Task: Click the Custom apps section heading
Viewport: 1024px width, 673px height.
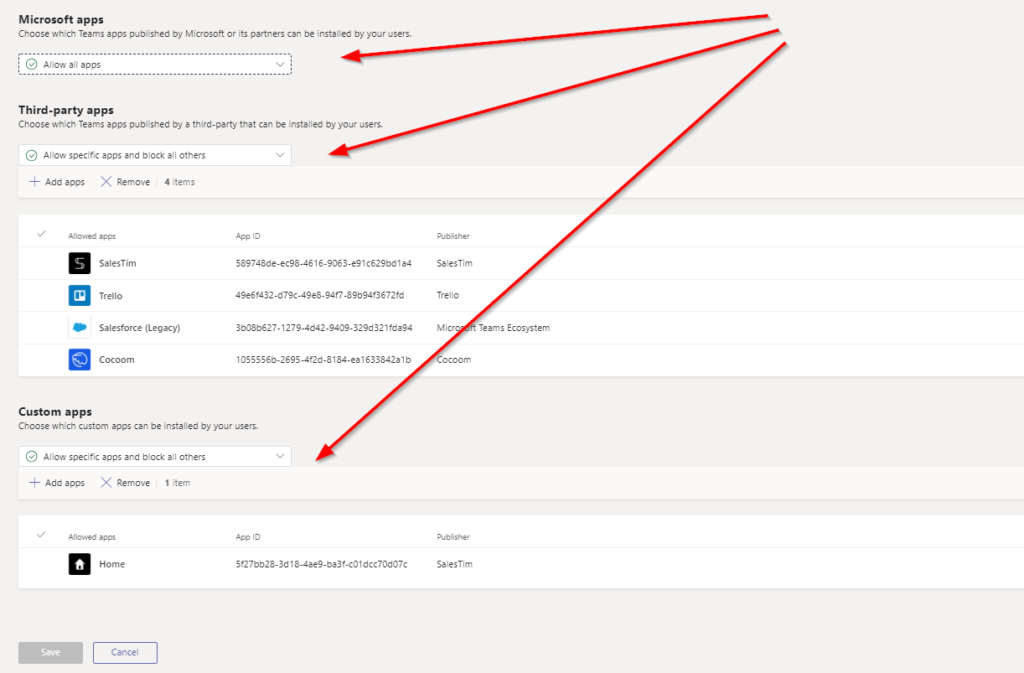Action: pyautogui.click(x=55, y=411)
